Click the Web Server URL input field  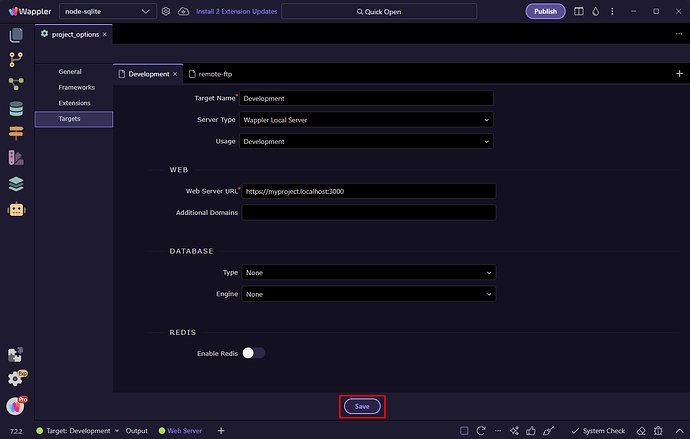[368, 190]
